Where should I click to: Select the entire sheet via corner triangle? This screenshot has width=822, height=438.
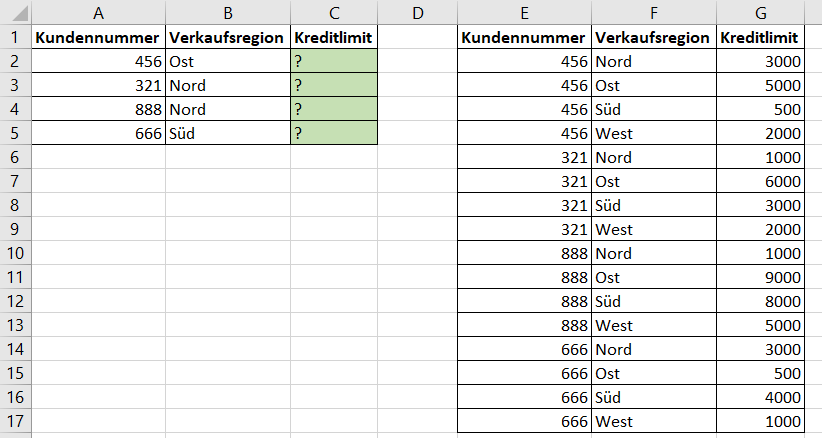pyautogui.click(x=16, y=12)
